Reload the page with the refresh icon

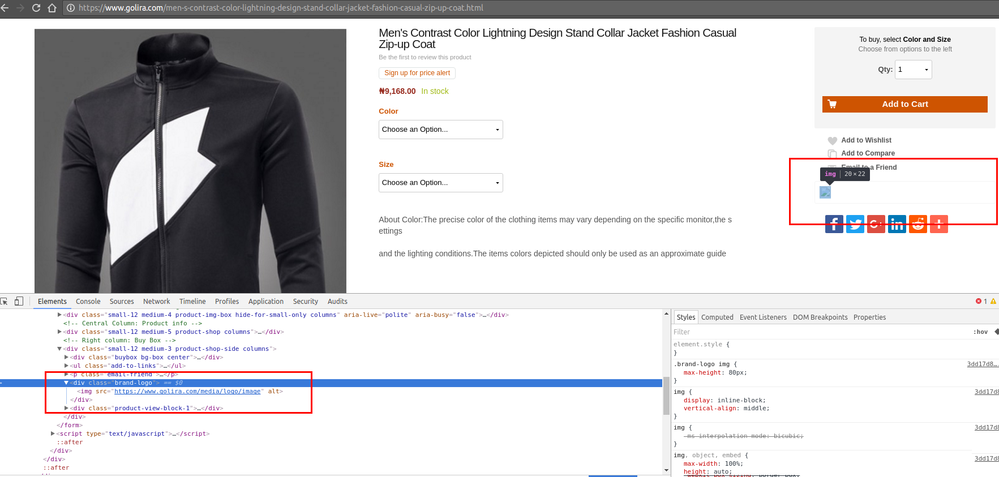[36, 8]
